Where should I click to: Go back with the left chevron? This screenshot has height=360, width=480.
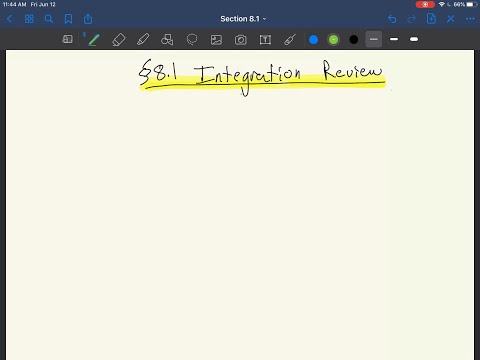click(9, 19)
